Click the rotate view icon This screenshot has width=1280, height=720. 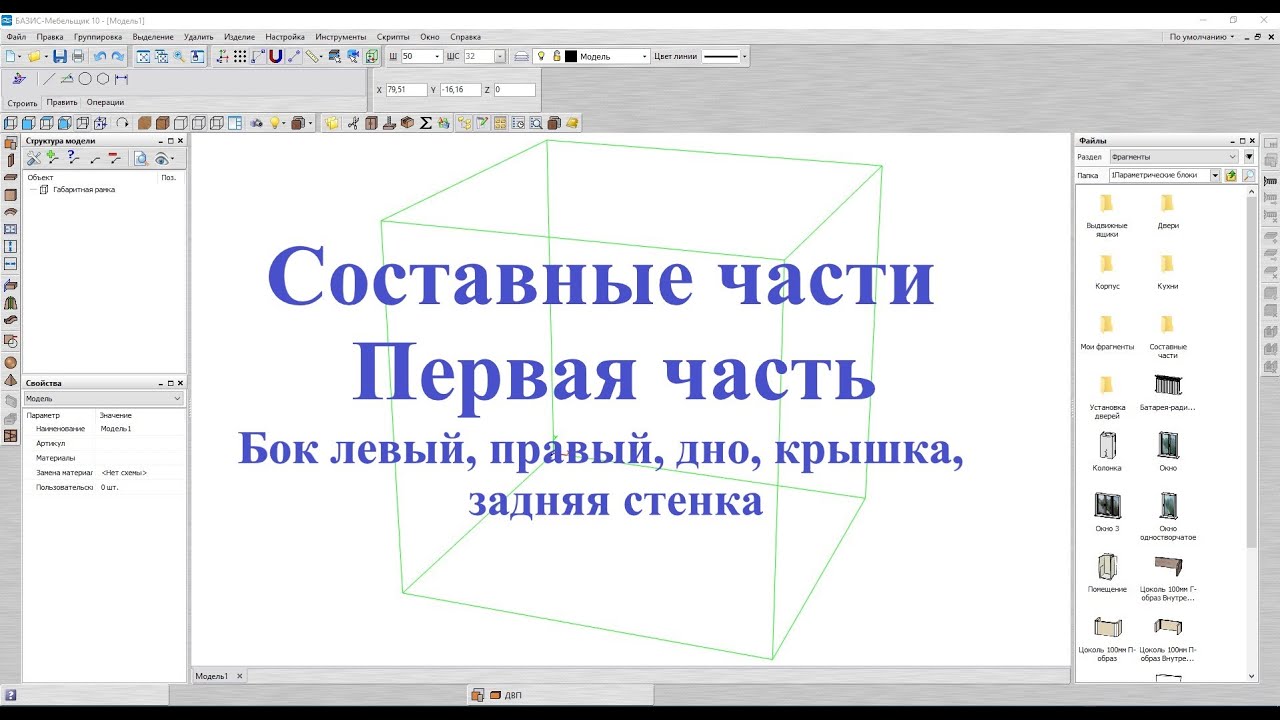tap(122, 123)
